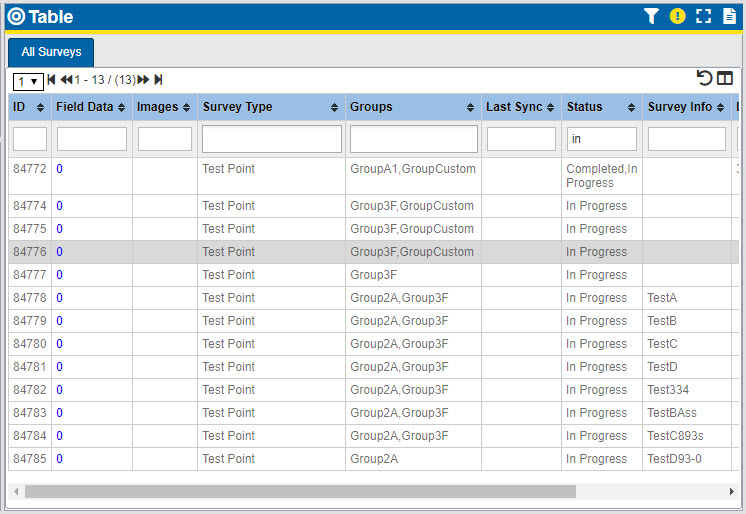
Task: Open Field Data link for survey 84783
Action: 59,413
